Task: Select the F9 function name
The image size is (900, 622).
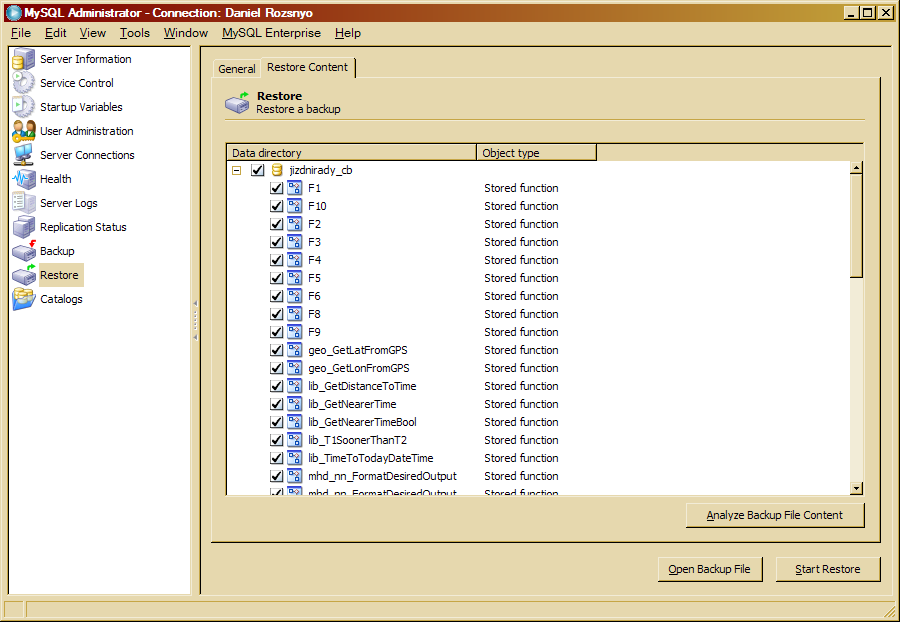Action: coord(315,332)
